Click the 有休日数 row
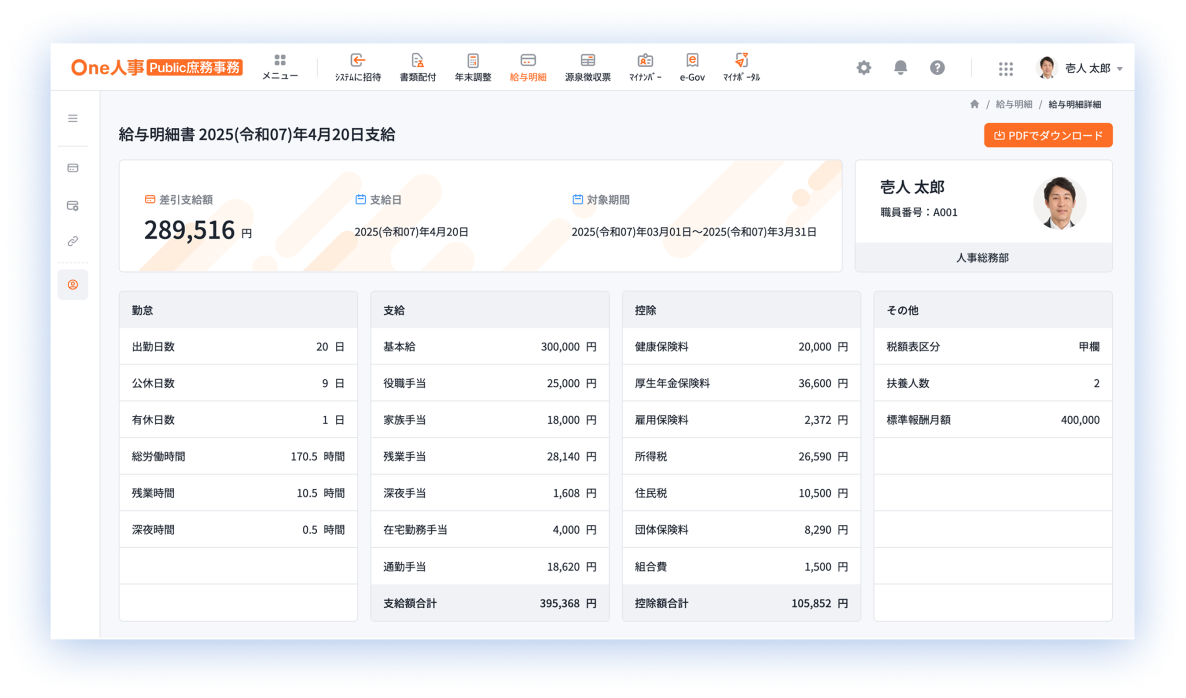The image size is (1186, 698). coord(238,420)
